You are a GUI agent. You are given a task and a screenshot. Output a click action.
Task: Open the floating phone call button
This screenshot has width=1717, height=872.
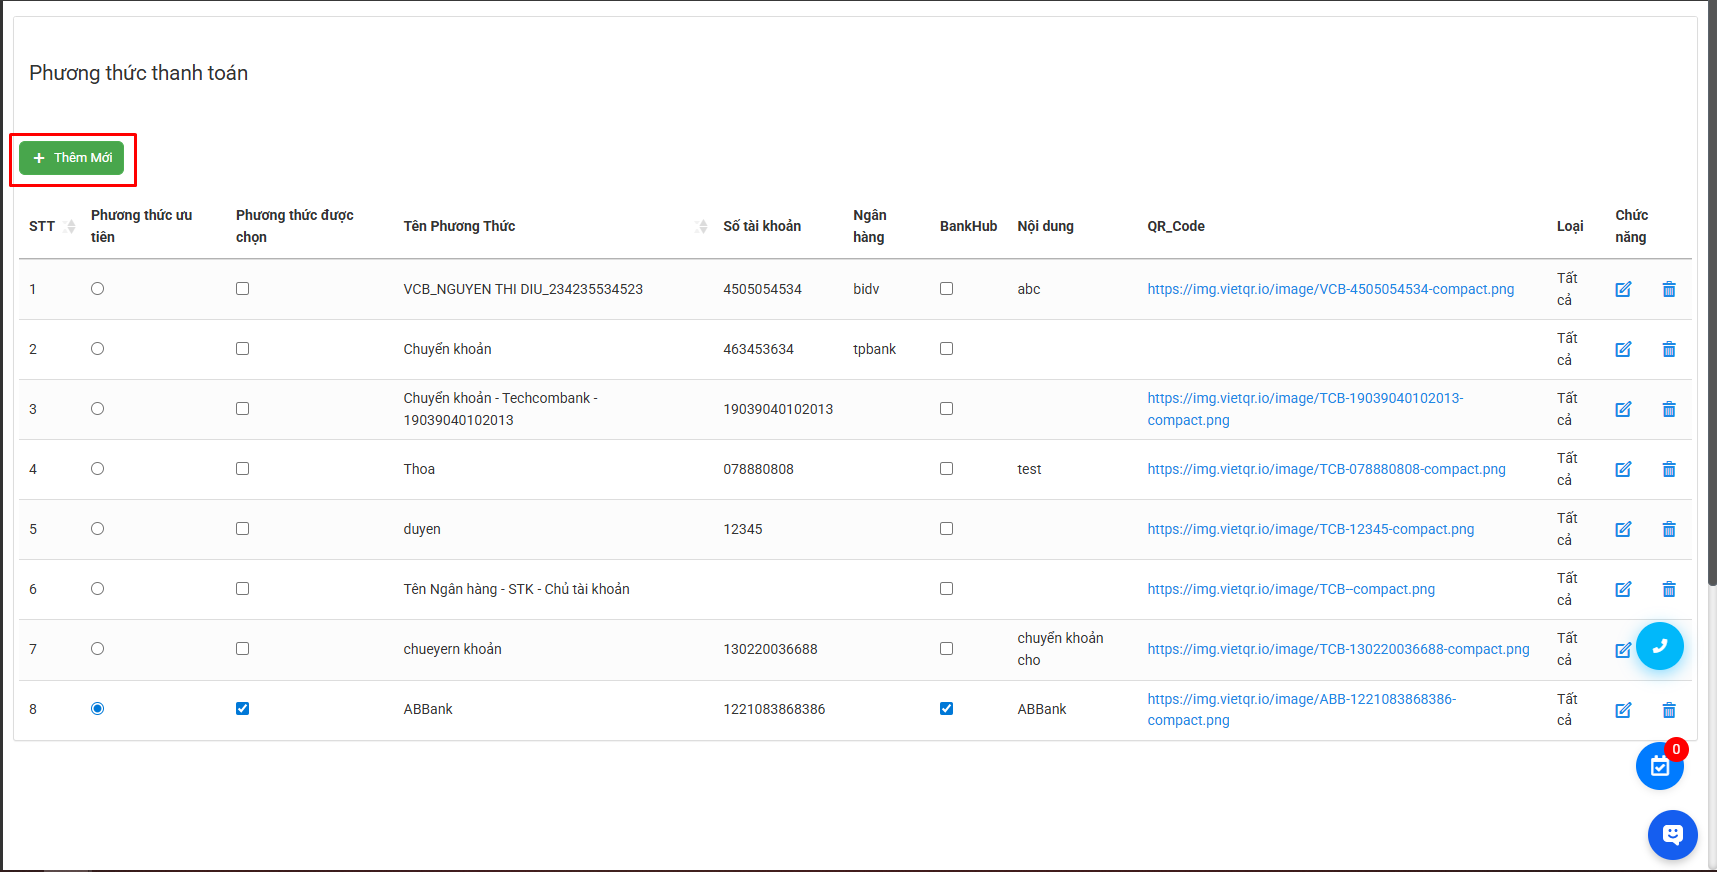(1659, 646)
